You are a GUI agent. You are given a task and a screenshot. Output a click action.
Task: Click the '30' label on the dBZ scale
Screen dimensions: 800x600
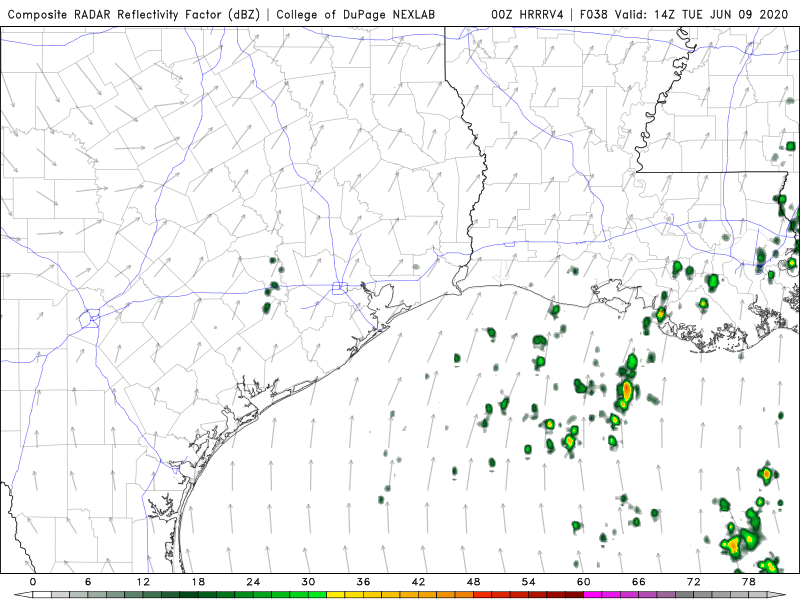[x=308, y=582]
